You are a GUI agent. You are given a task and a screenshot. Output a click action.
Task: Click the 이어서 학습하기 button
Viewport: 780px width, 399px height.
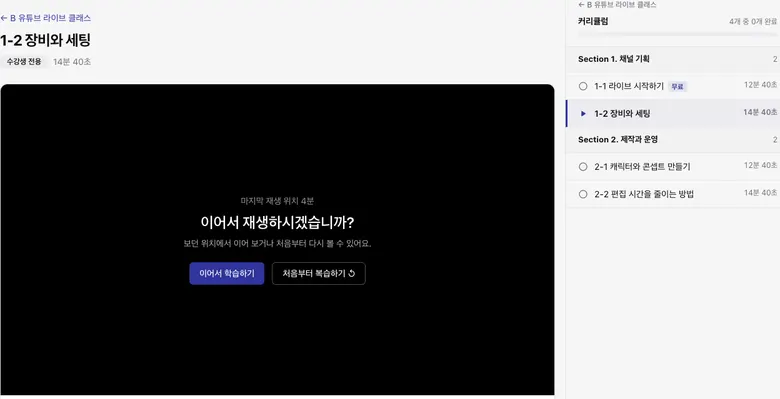pyautogui.click(x=226, y=274)
